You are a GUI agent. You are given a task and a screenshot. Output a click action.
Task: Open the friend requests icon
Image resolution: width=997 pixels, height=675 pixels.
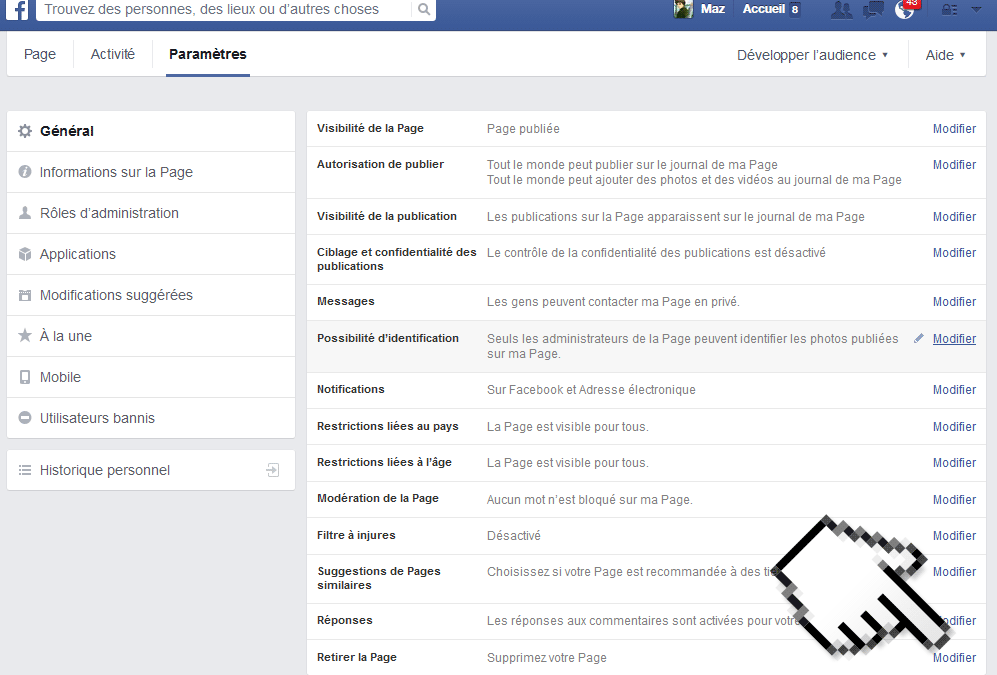pos(842,10)
